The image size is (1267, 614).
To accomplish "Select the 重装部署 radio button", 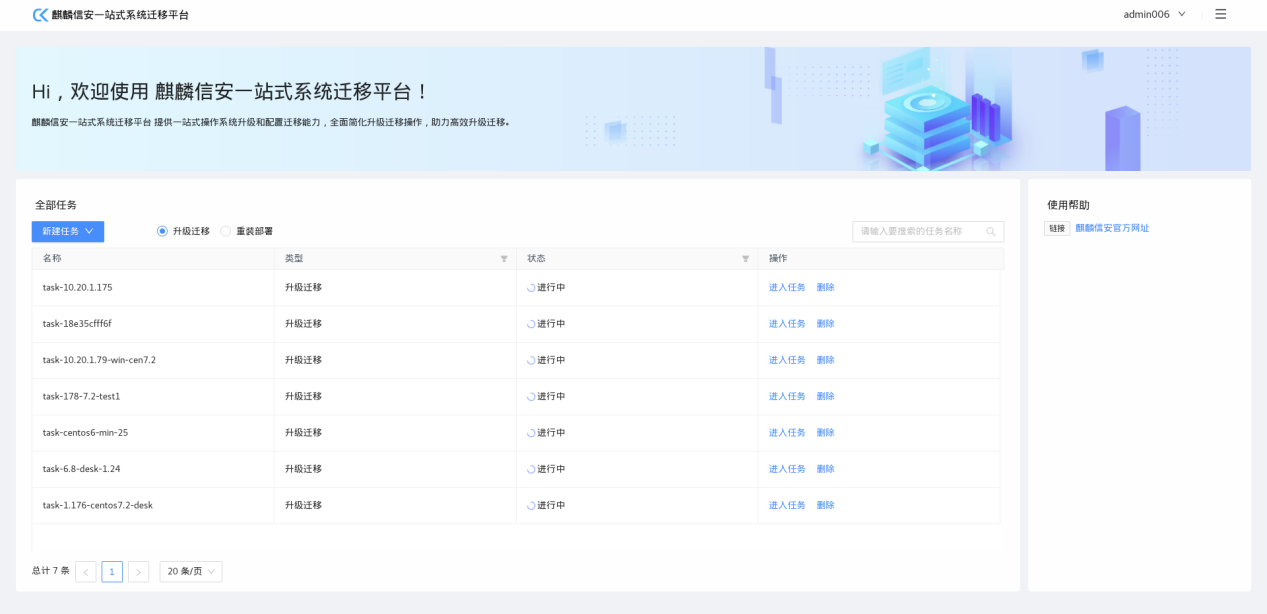I will coord(226,231).
